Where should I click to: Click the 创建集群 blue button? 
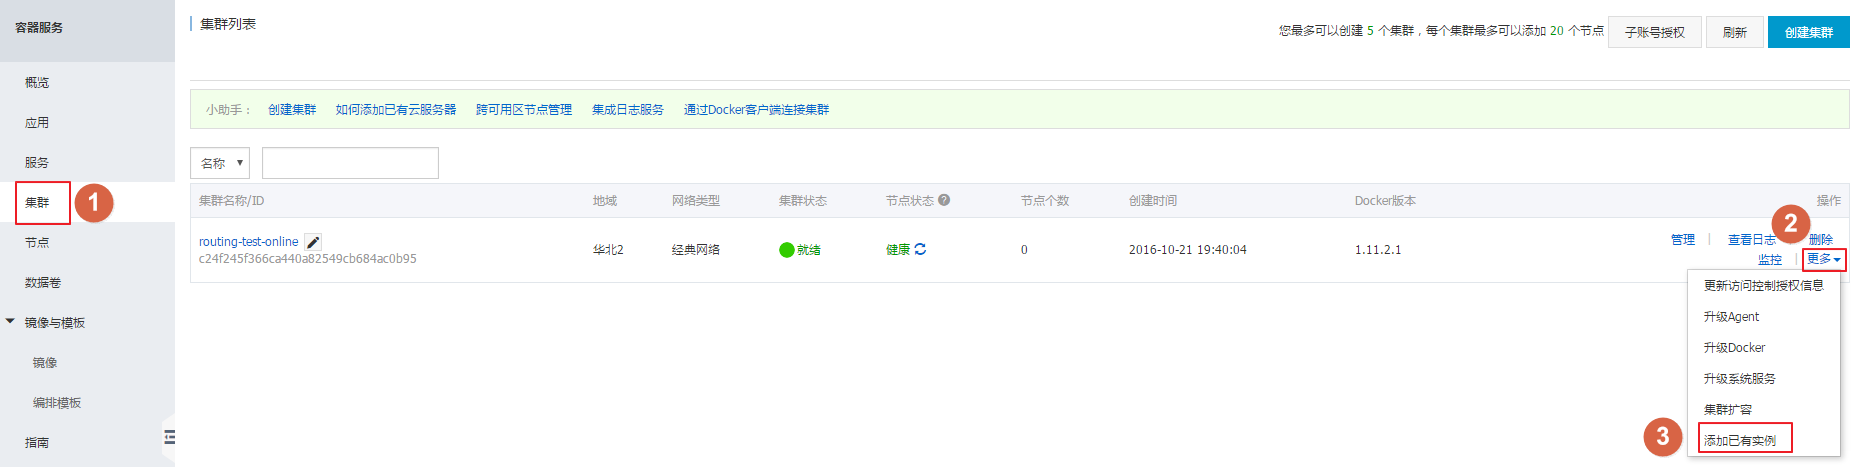pos(1809,32)
